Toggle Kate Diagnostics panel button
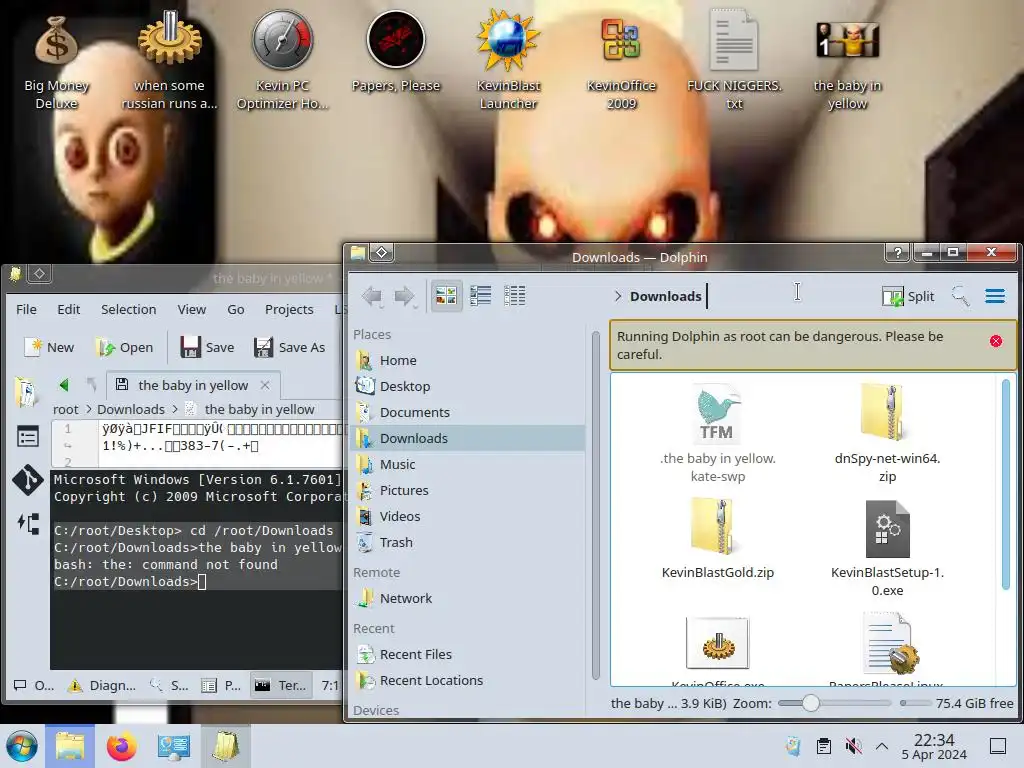This screenshot has height=768, width=1024. point(103,685)
